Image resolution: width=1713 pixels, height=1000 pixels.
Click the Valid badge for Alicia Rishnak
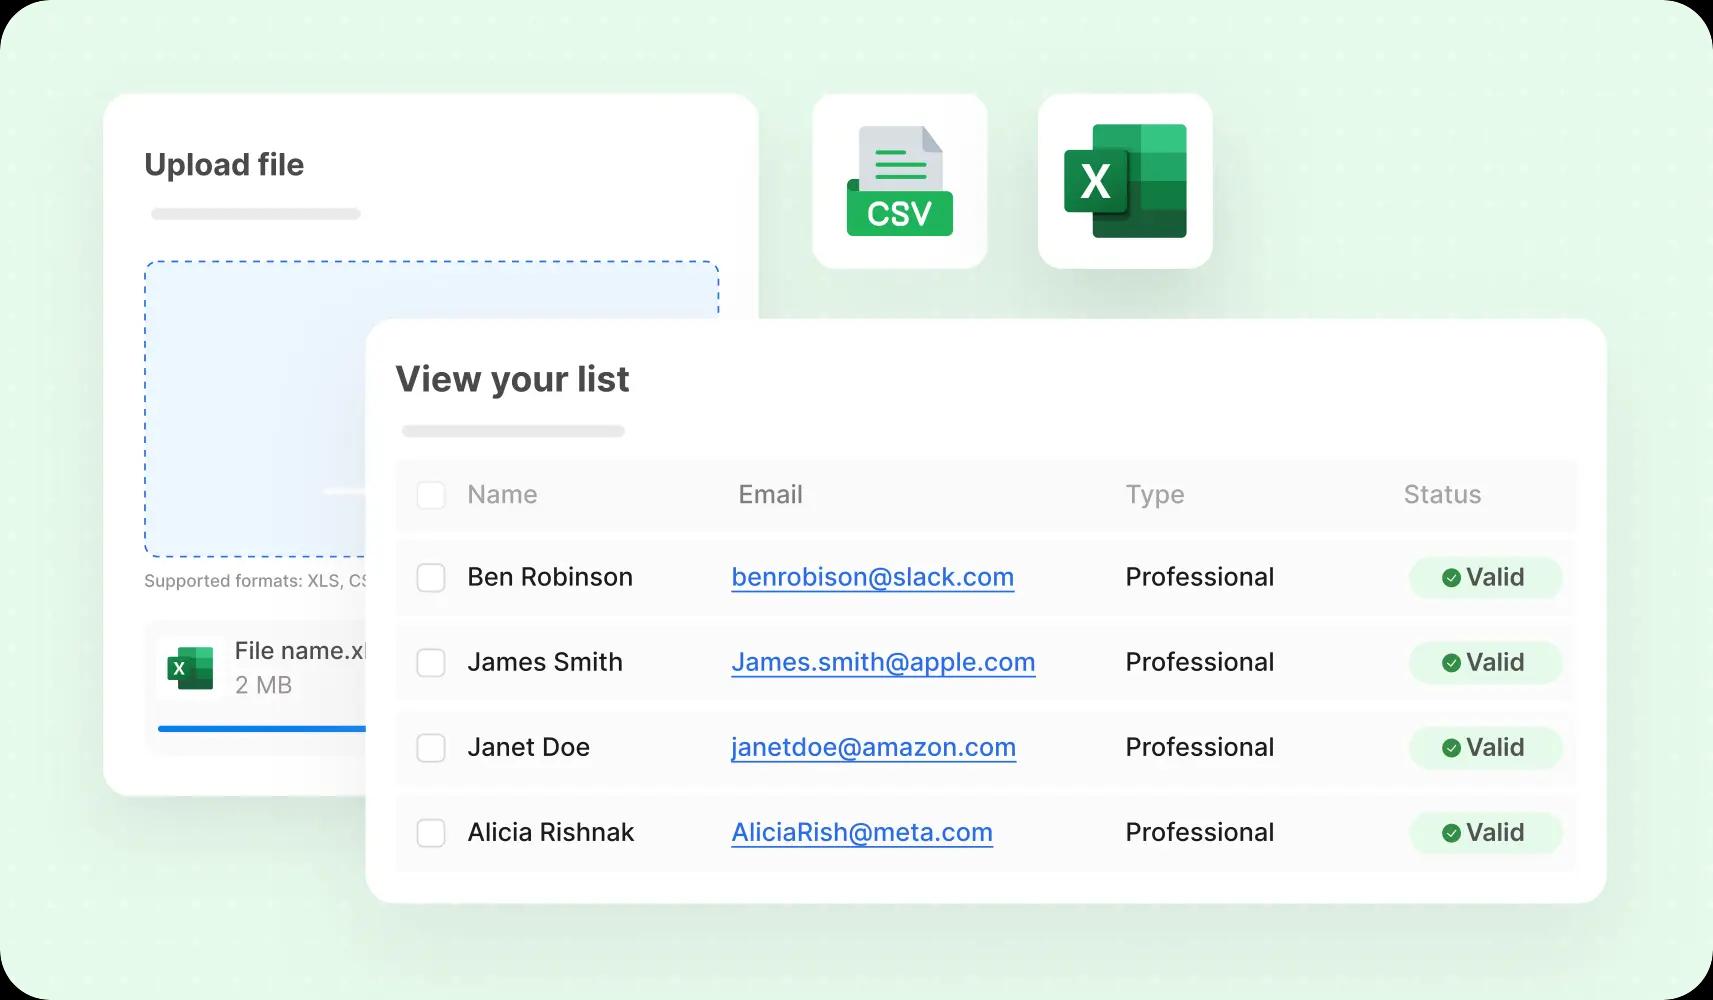(x=1485, y=833)
